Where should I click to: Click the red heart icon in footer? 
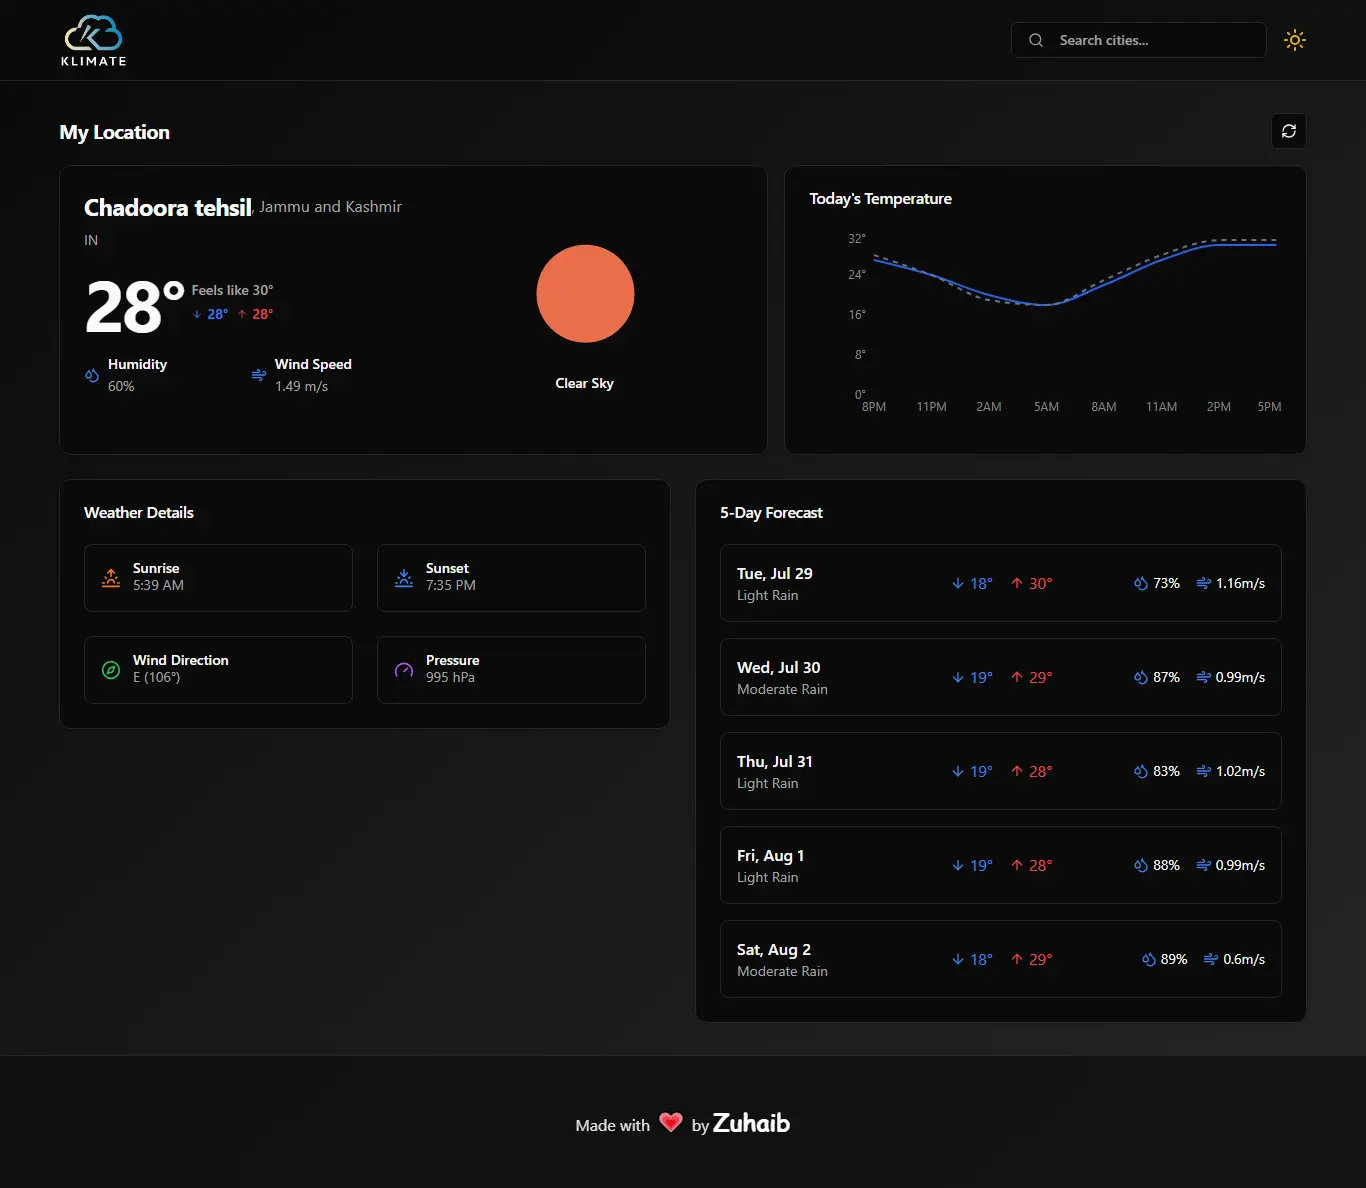(x=671, y=1123)
